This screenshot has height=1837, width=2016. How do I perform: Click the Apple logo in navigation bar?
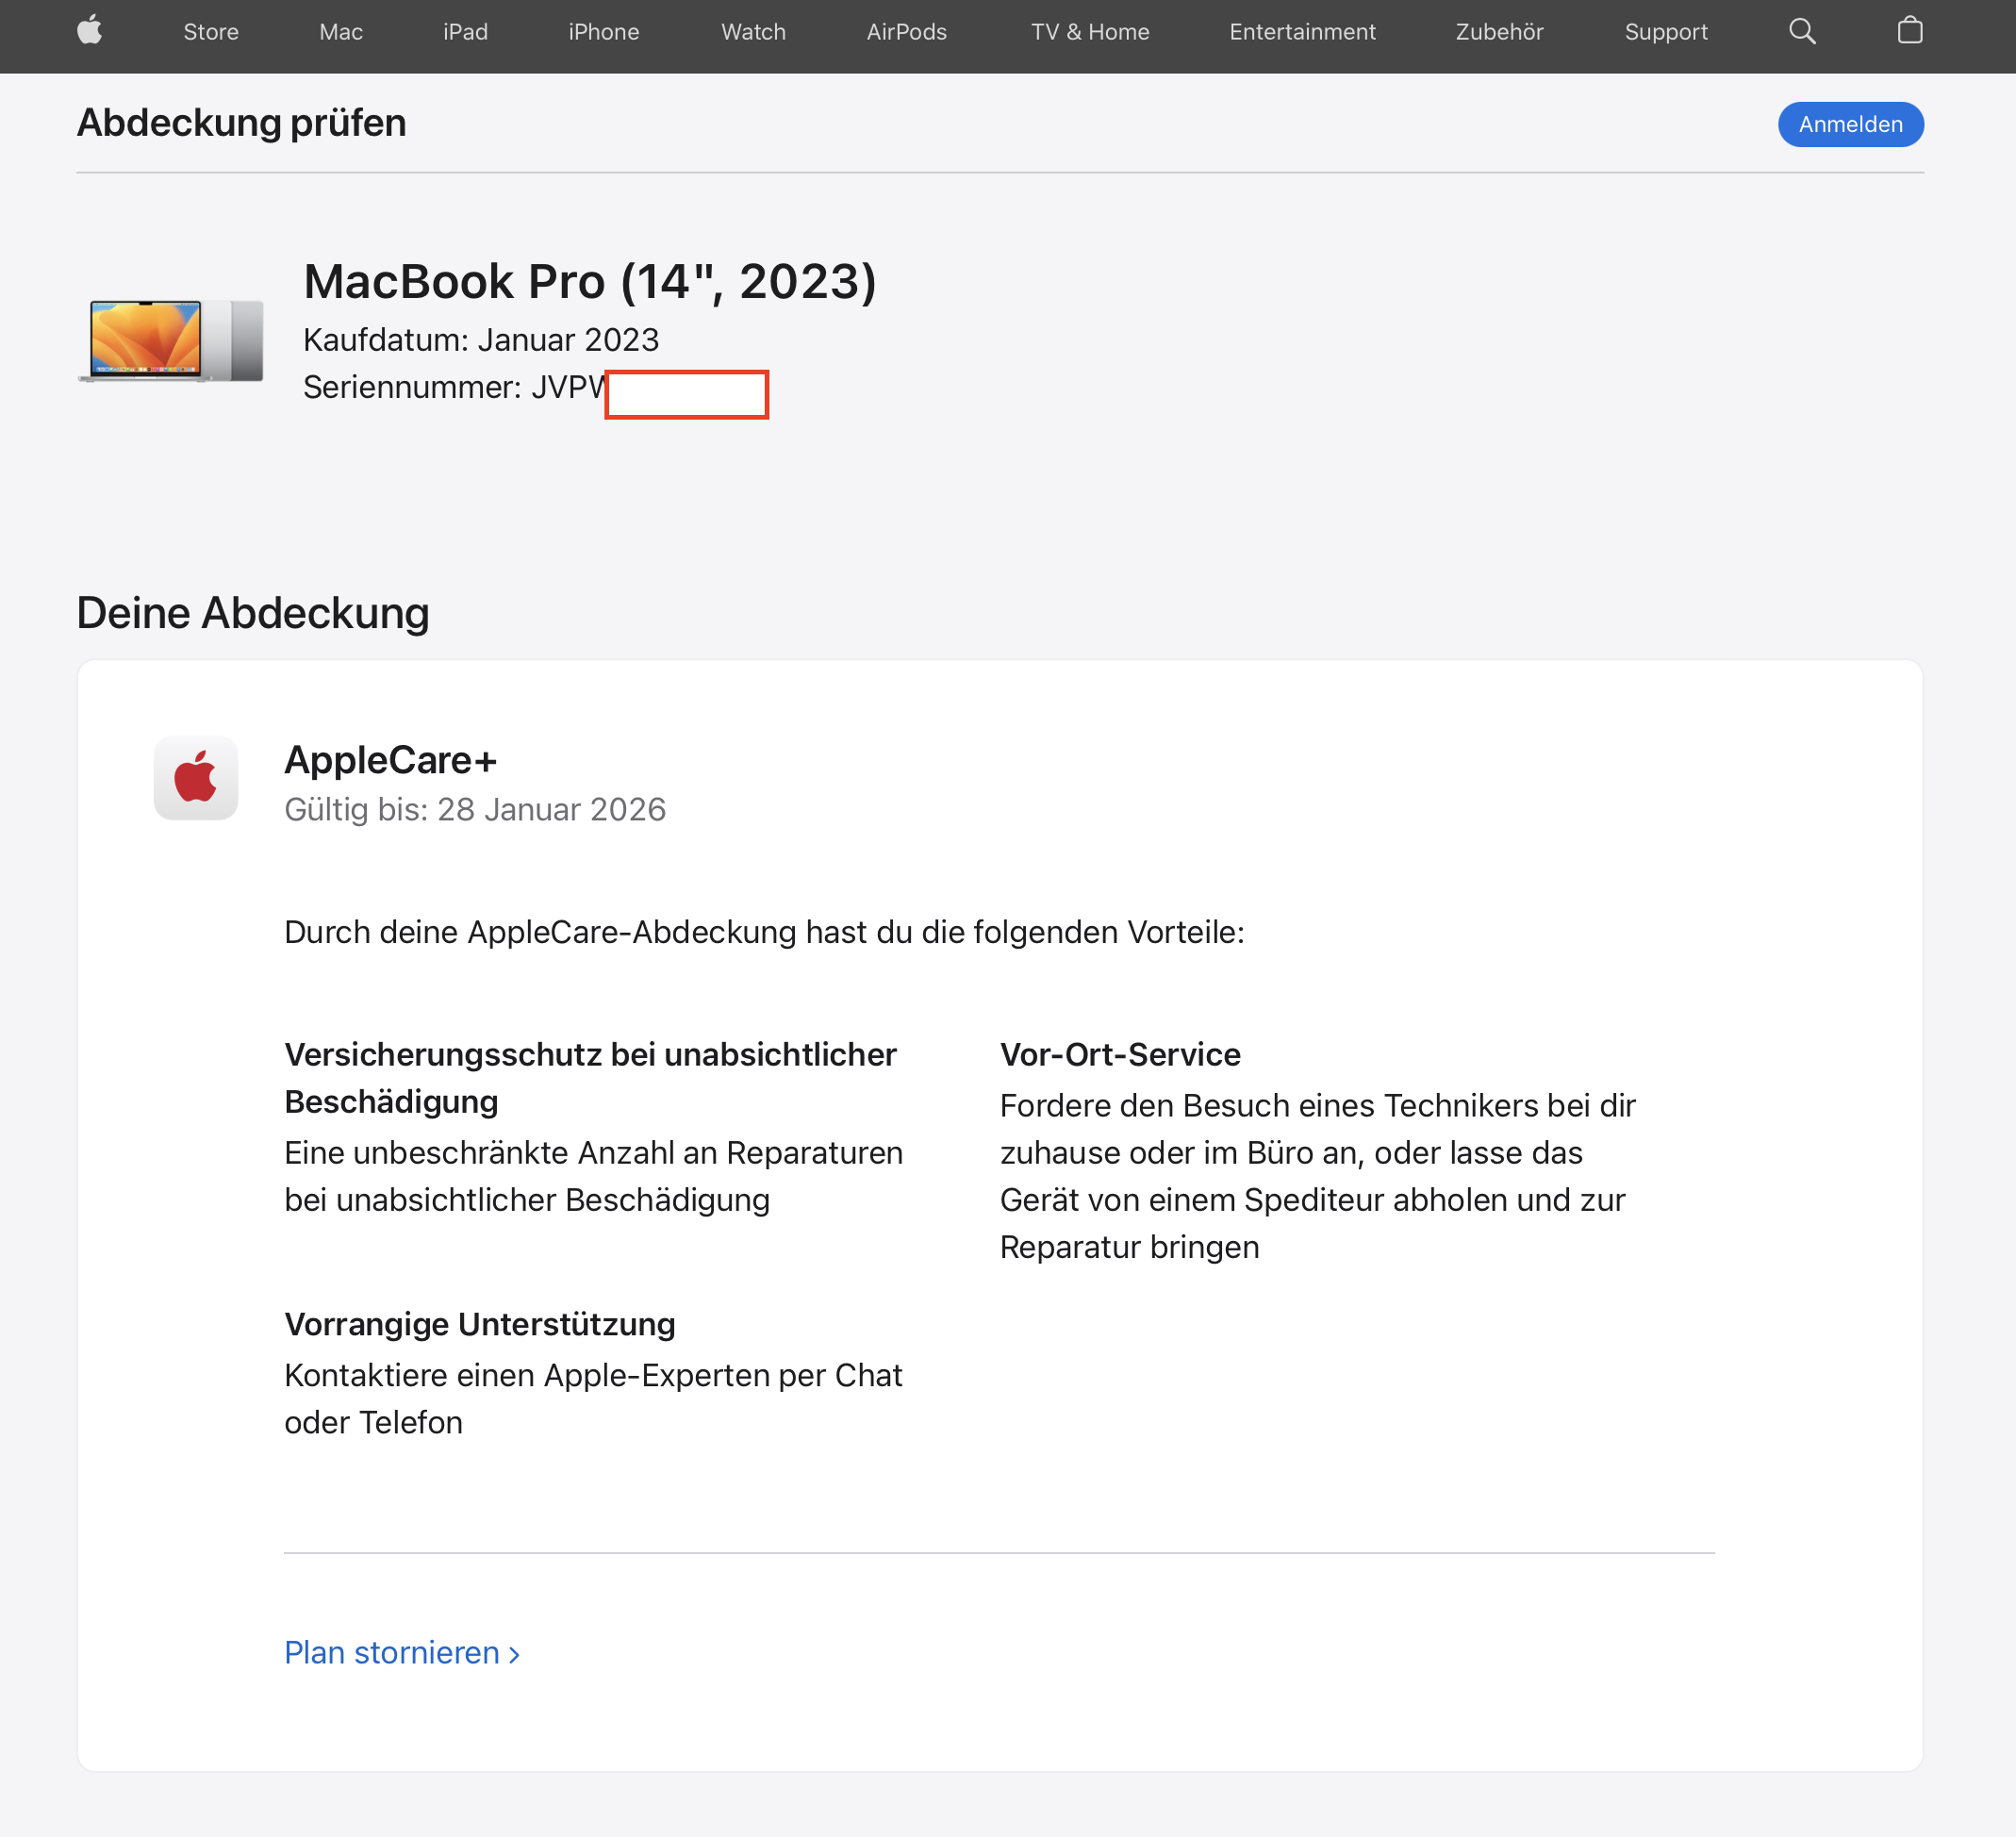[90, 31]
